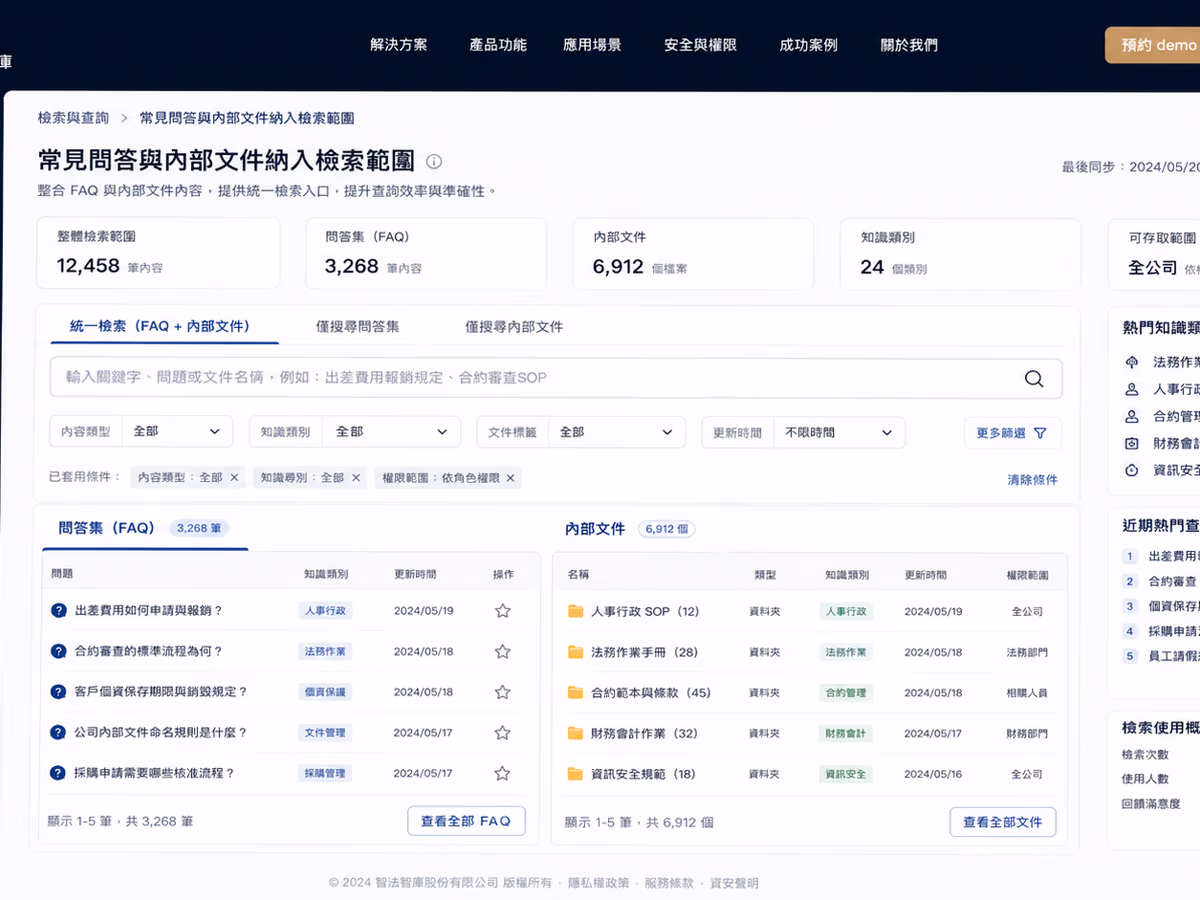Remove the 知識尋別：全部 filter chip

pos(355,478)
